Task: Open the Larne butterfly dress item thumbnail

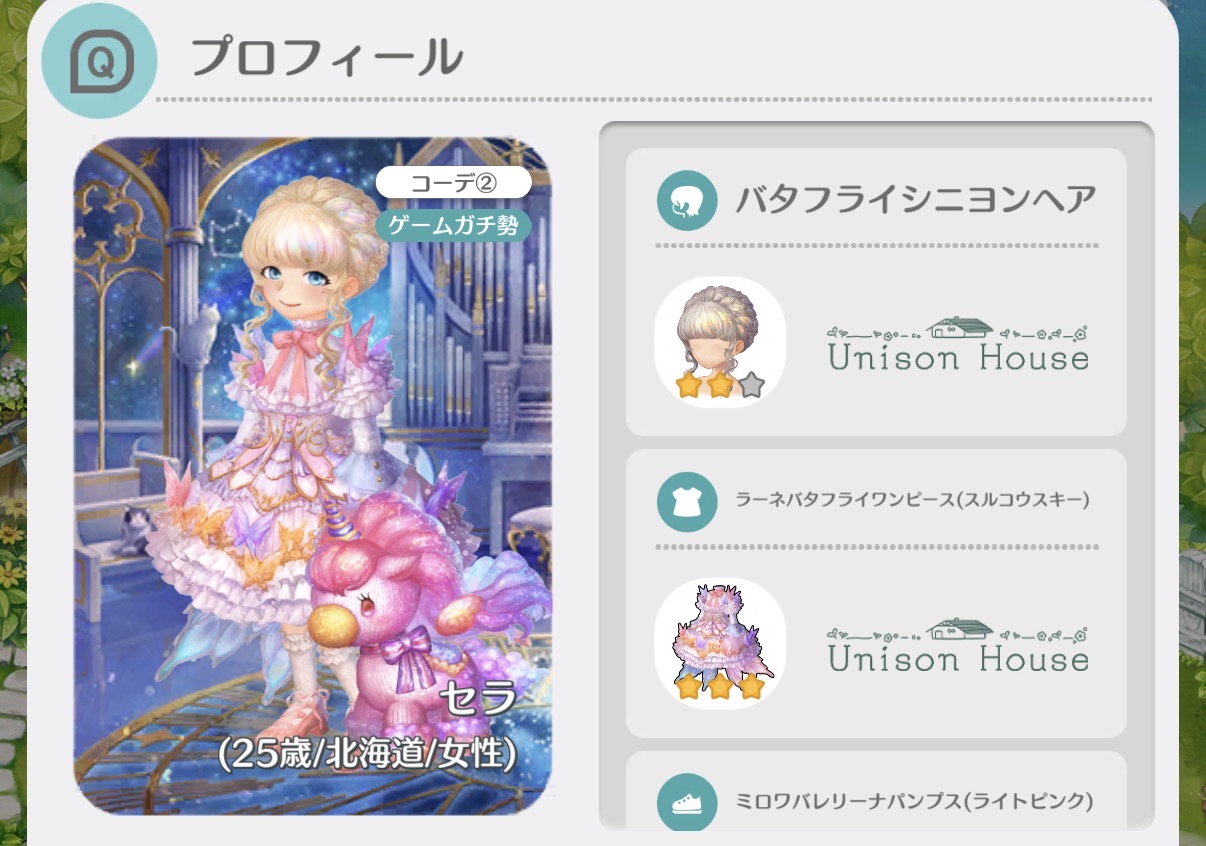Action: (720, 644)
